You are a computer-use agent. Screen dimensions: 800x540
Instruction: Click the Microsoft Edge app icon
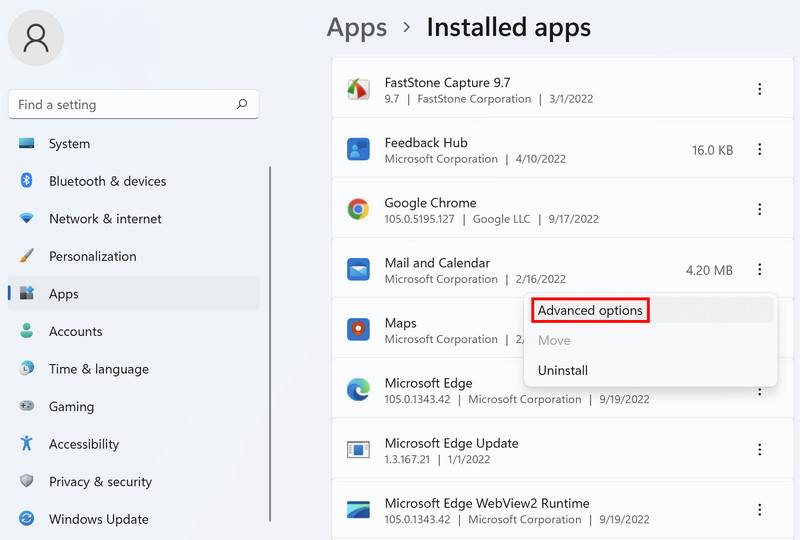(358, 389)
